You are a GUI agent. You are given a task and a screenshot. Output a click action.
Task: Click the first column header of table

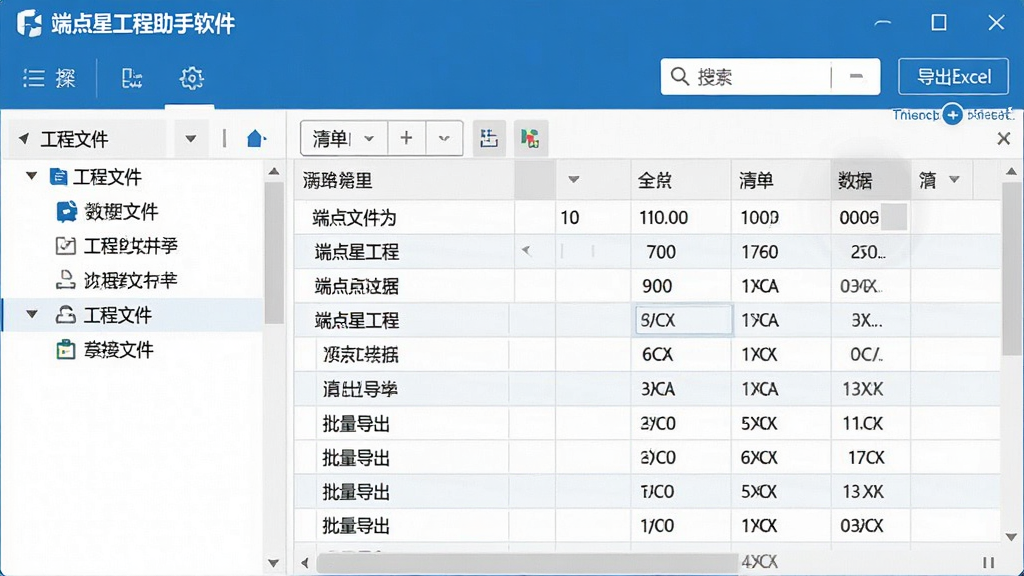[x=404, y=180]
